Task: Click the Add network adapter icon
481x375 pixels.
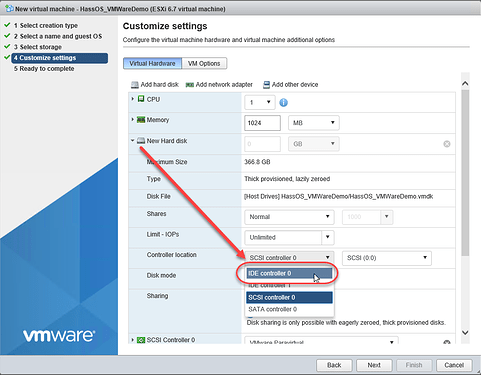Action: coord(190,85)
